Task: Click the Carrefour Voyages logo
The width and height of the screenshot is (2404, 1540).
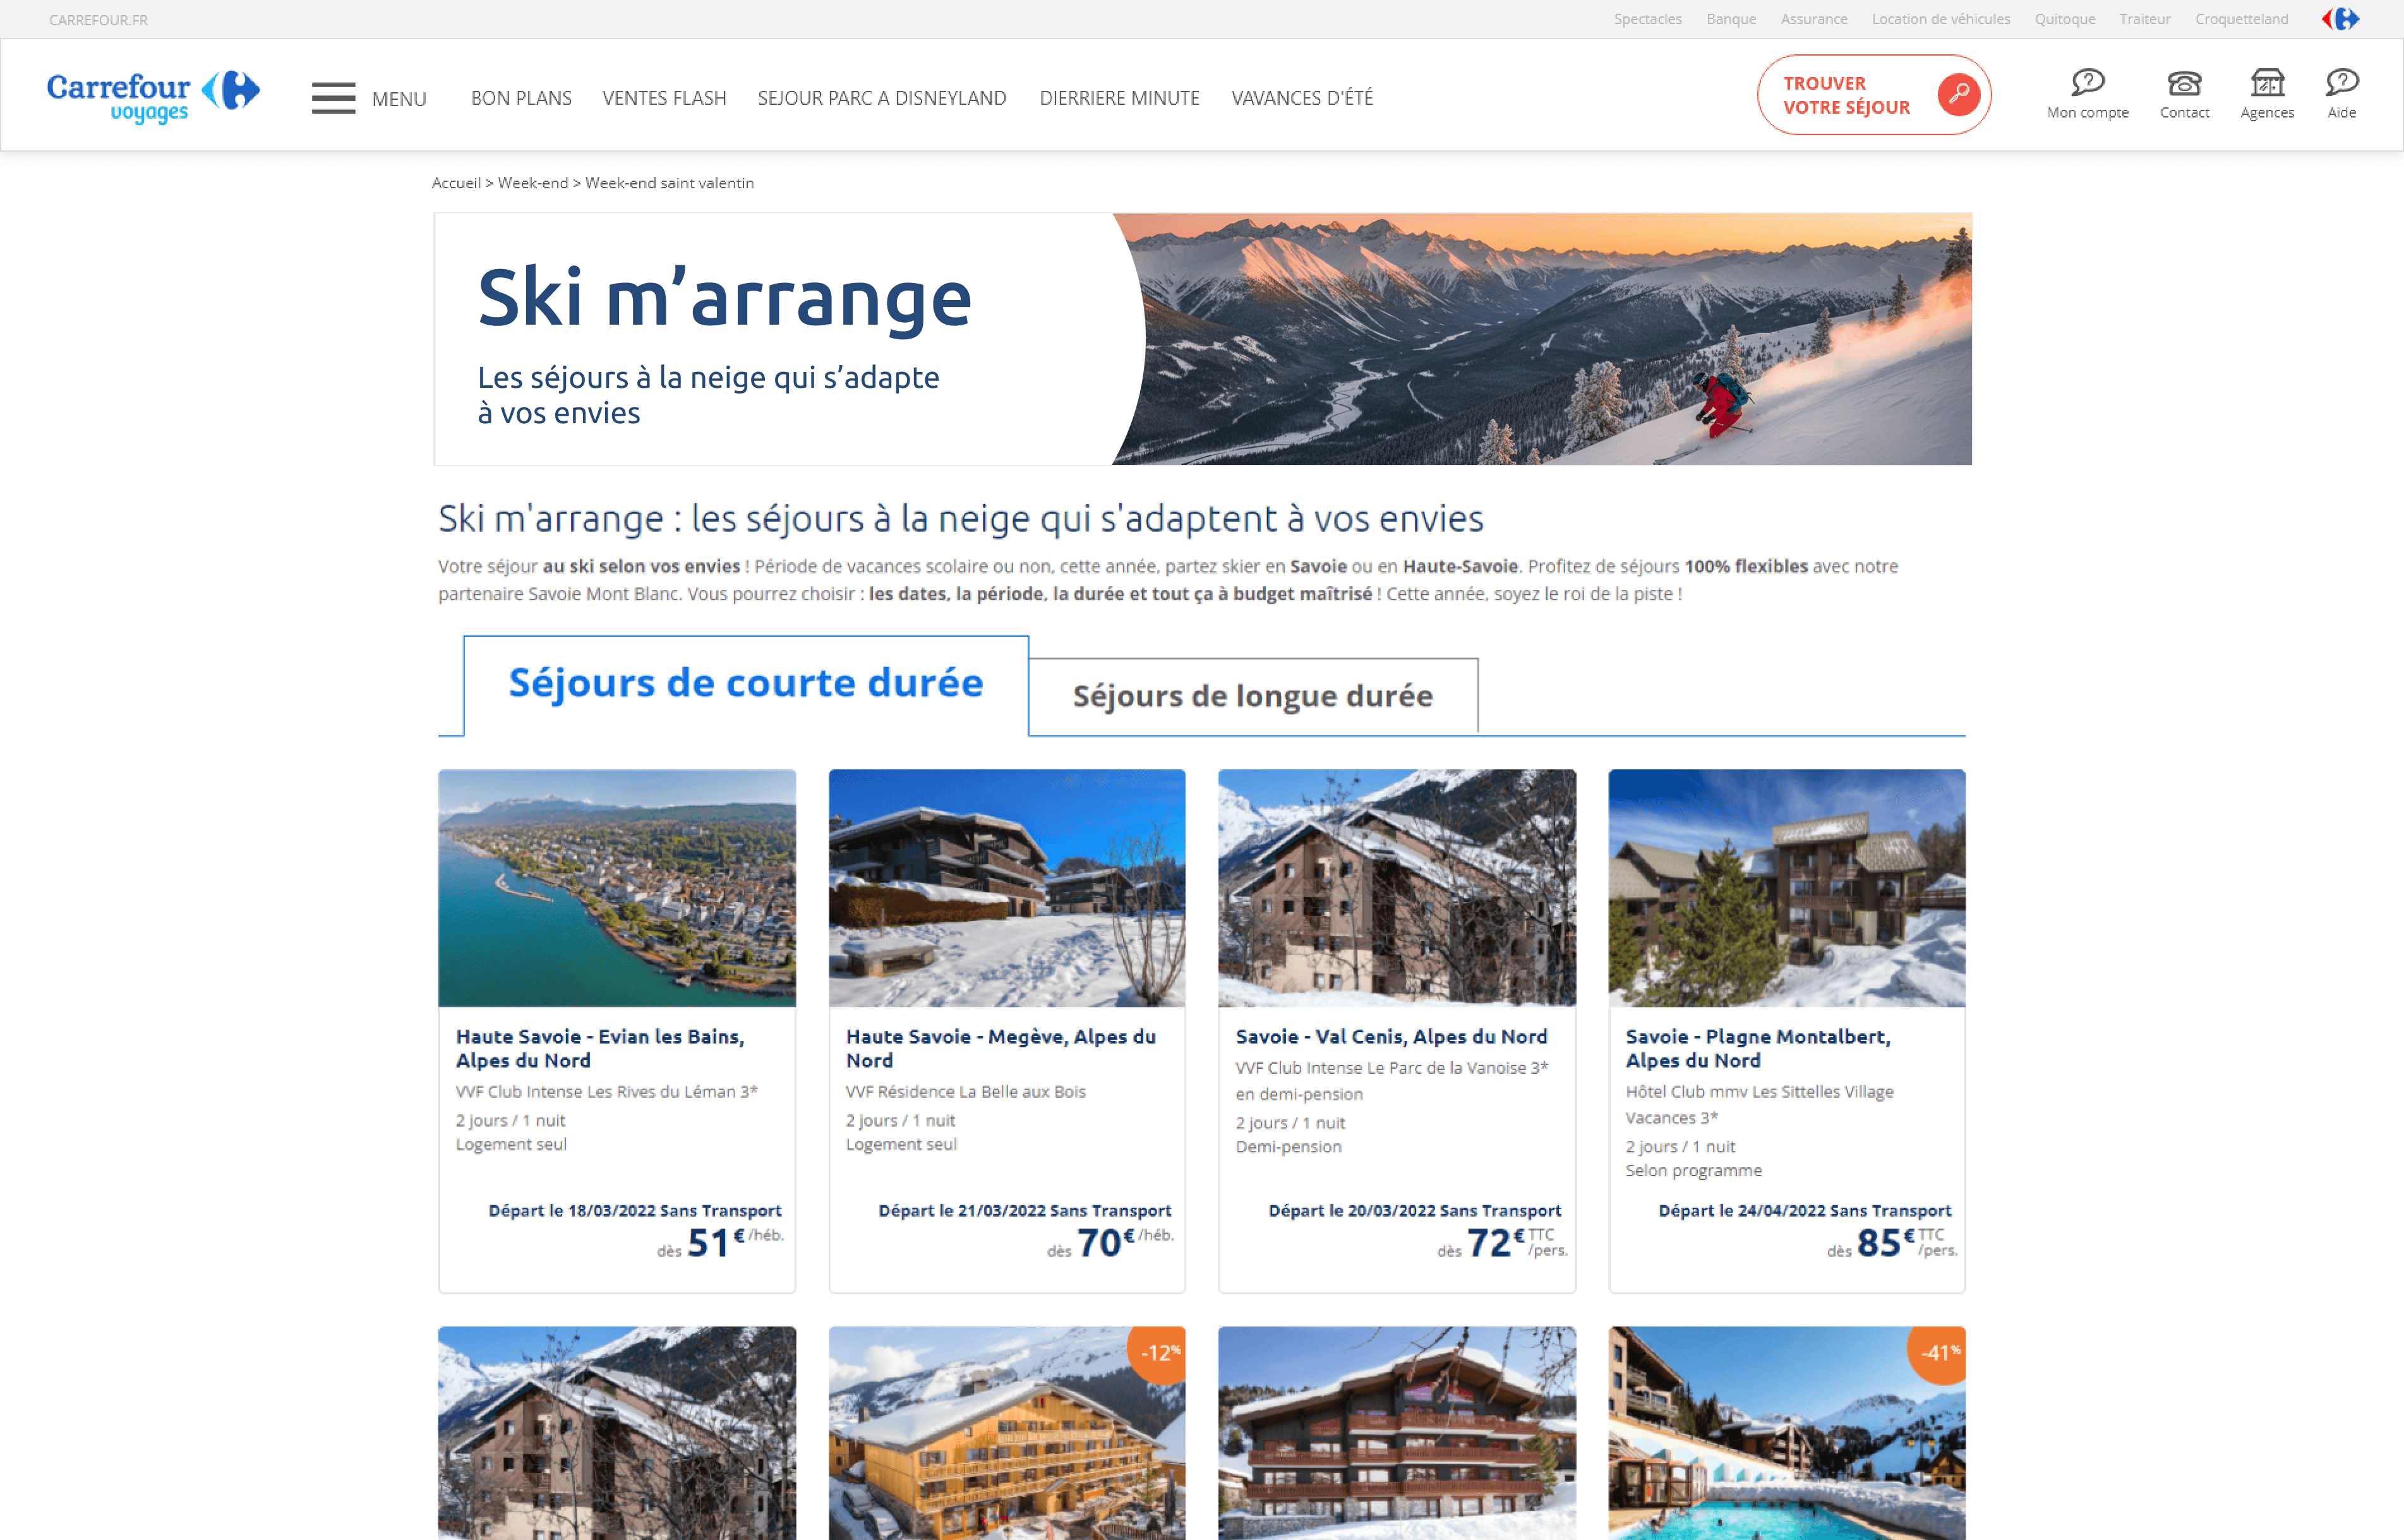Action: tap(153, 96)
